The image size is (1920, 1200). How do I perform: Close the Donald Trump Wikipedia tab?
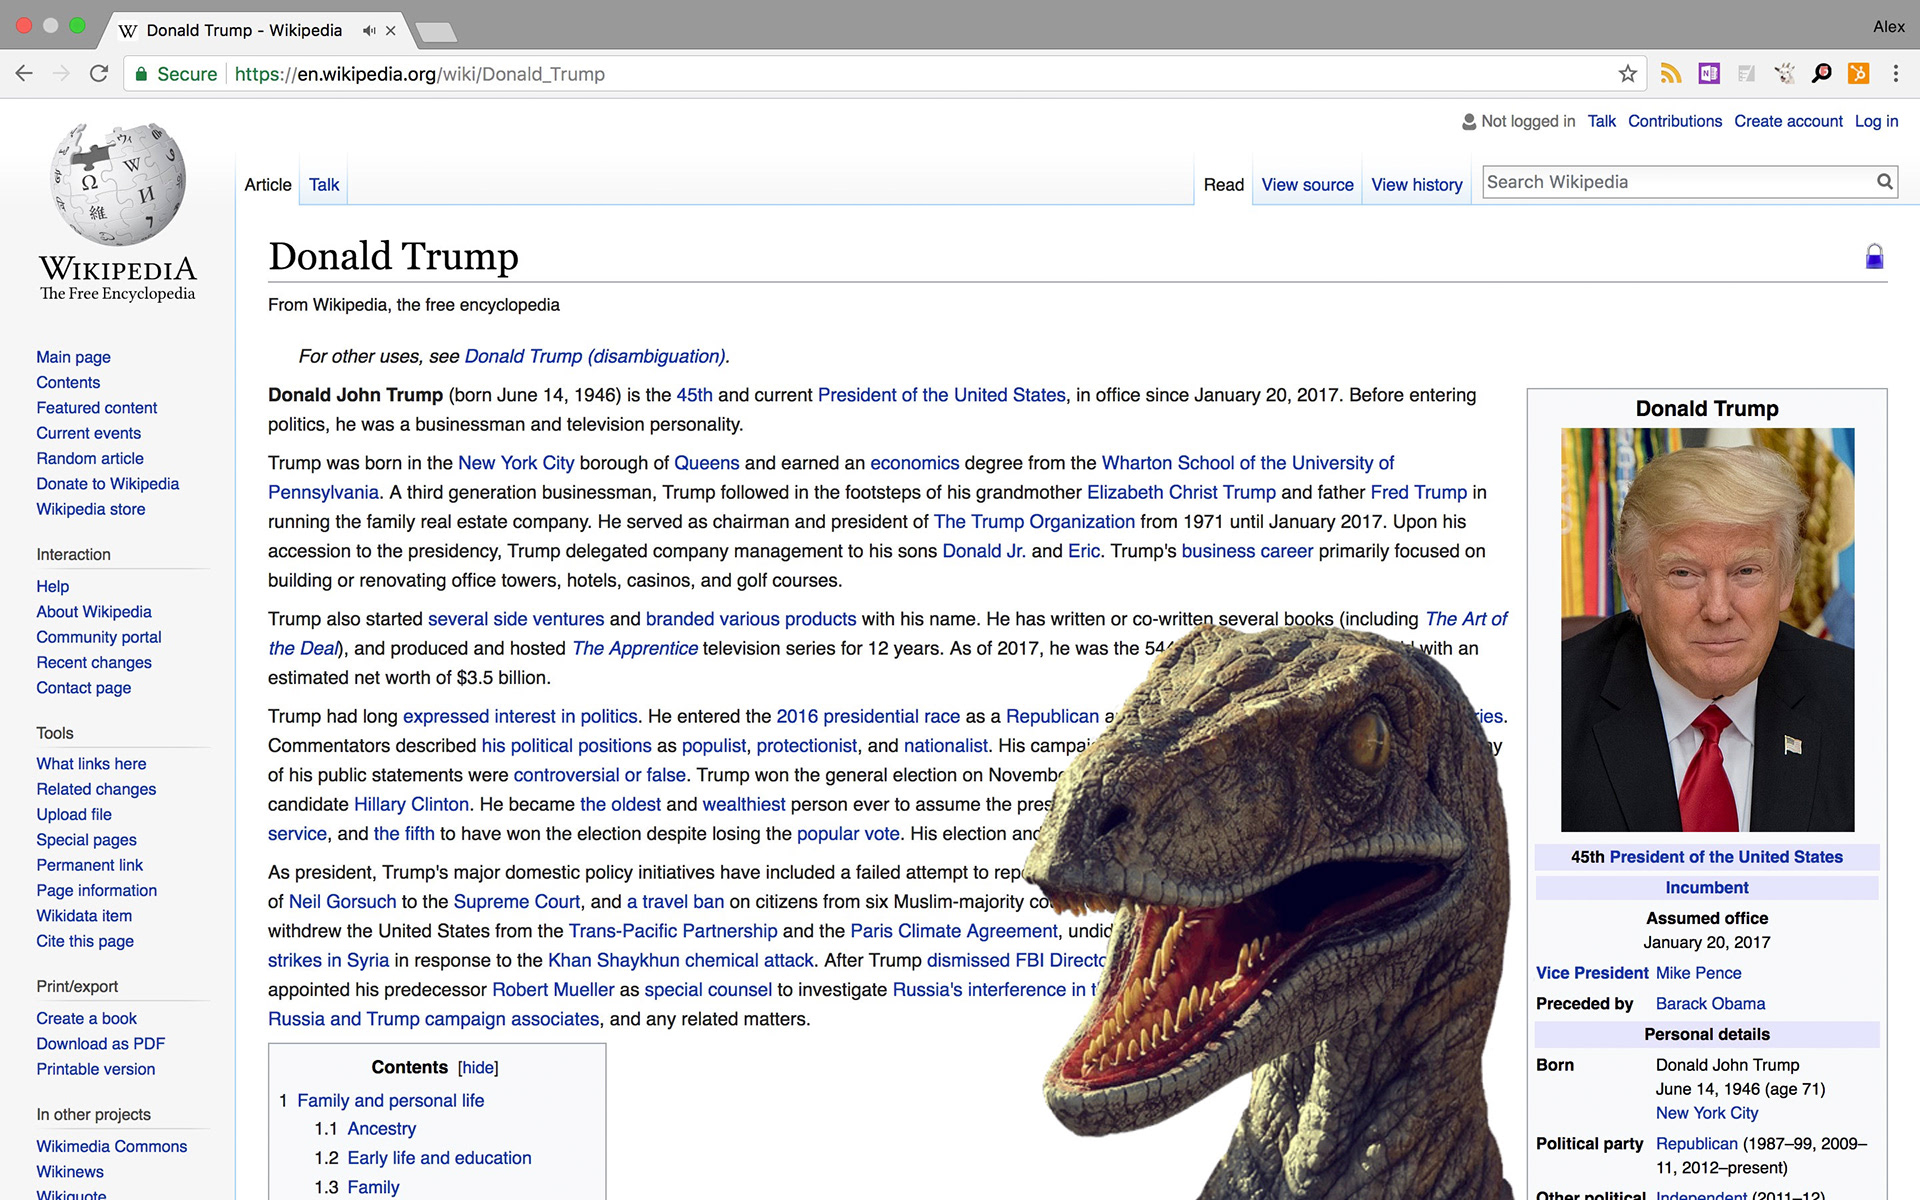[391, 31]
